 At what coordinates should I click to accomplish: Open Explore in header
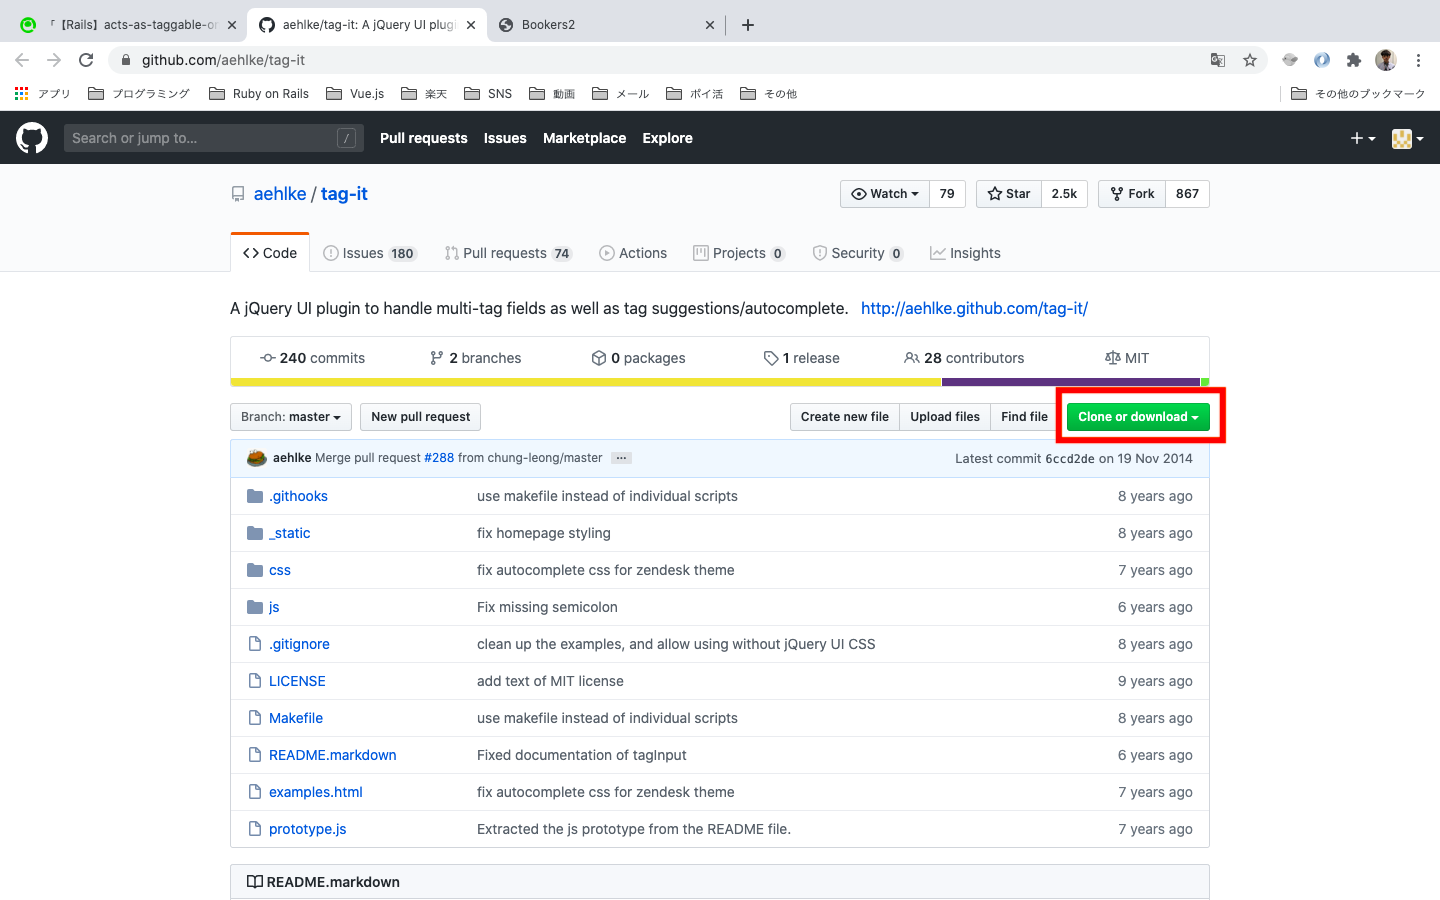point(668,138)
